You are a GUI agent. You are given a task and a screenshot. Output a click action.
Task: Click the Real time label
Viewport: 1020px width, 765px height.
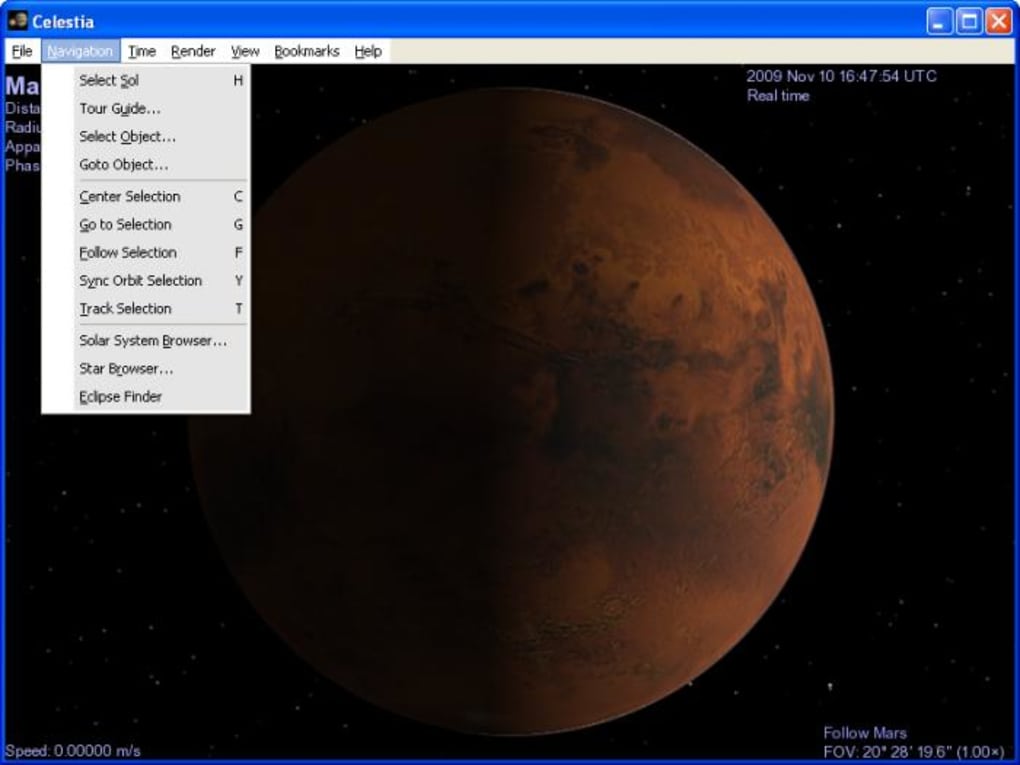(x=778, y=96)
